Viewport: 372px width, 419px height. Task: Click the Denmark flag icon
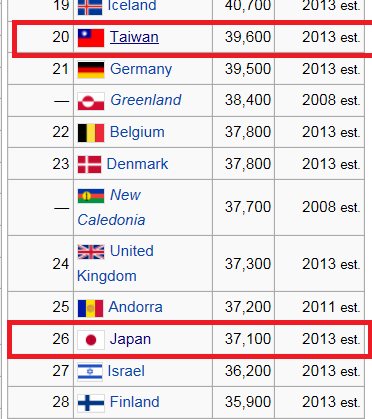coord(89,165)
